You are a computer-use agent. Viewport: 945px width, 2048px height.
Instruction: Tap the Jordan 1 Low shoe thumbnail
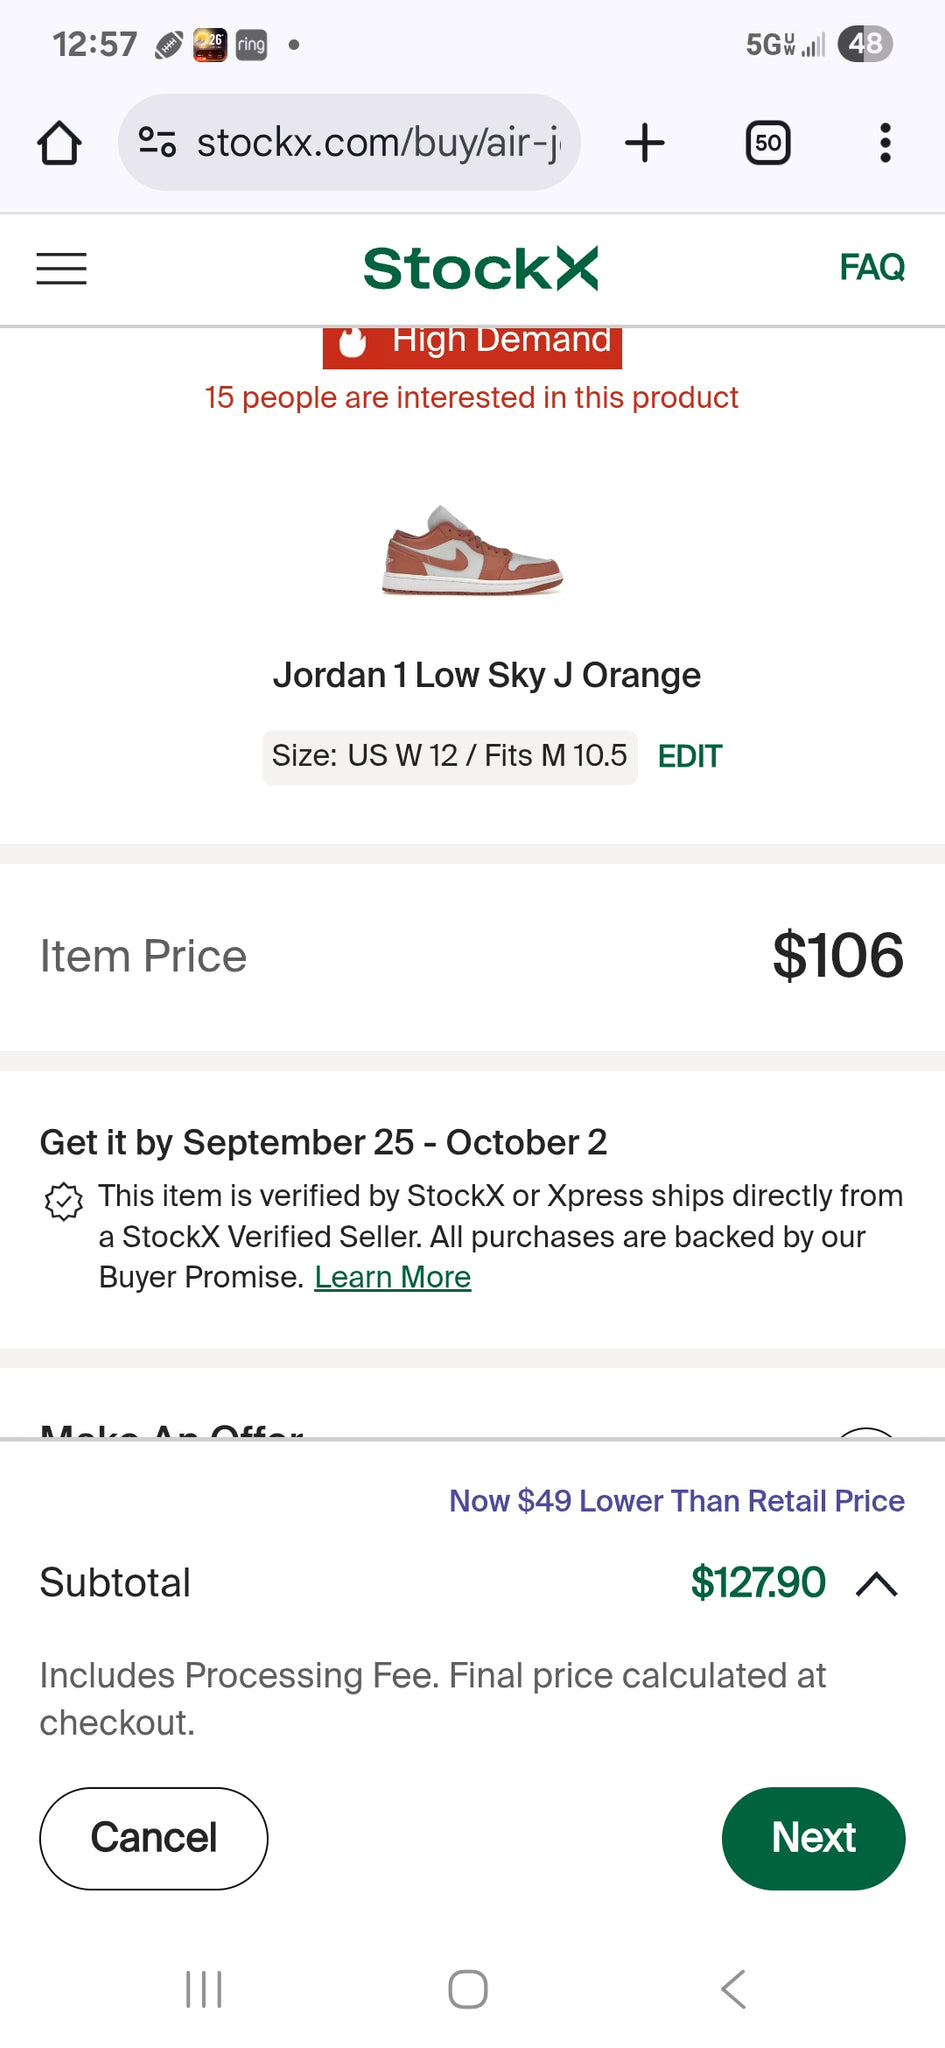[x=472, y=551]
